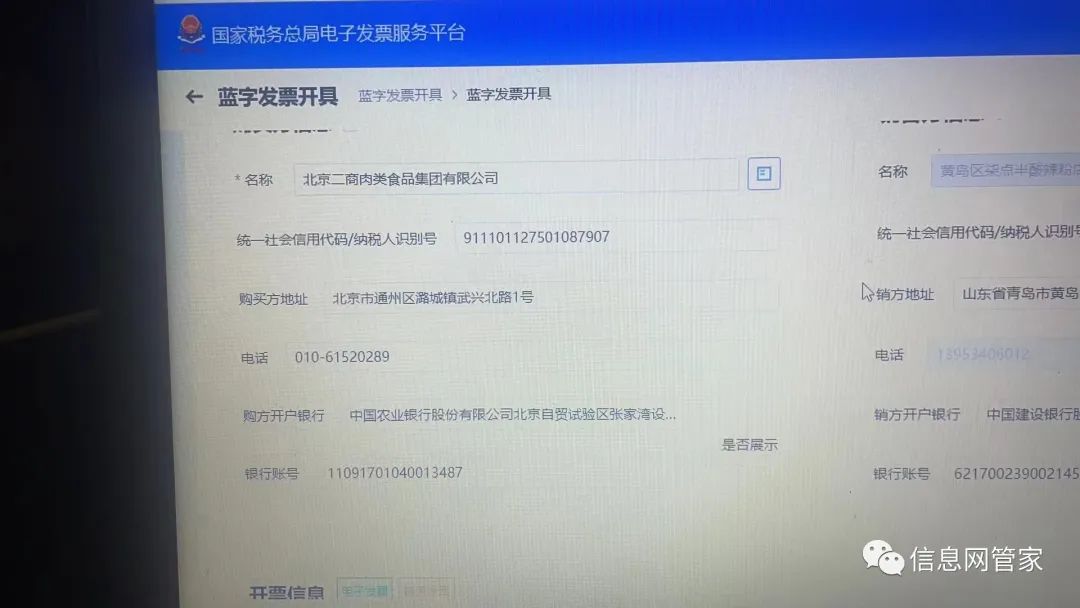The width and height of the screenshot is (1080, 608).
Task: Click the WeChat logo in the watermark
Action: point(883,558)
